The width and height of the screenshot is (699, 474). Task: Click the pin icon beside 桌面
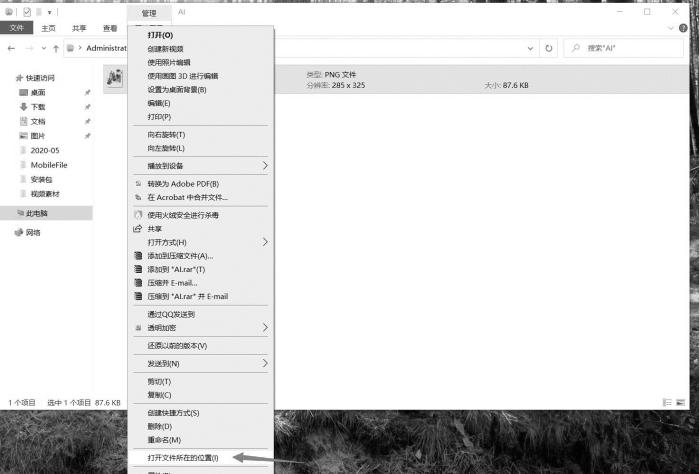tap(87, 92)
